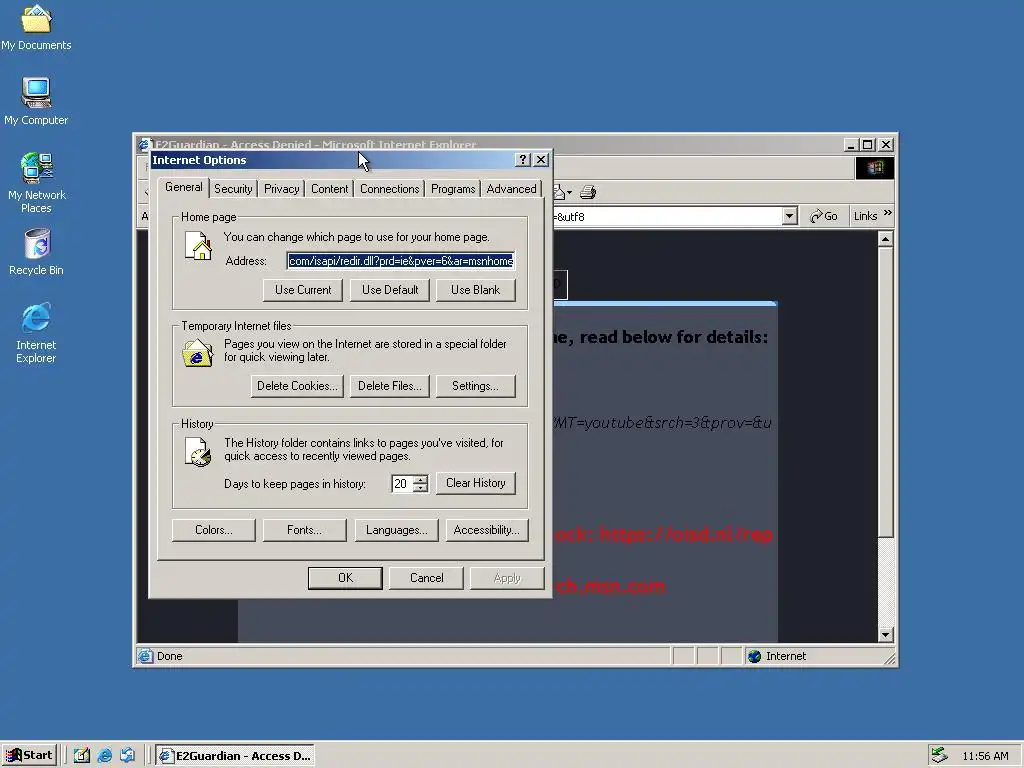The image size is (1024, 768).
Task: Switch to the Connections tab
Action: click(389, 189)
